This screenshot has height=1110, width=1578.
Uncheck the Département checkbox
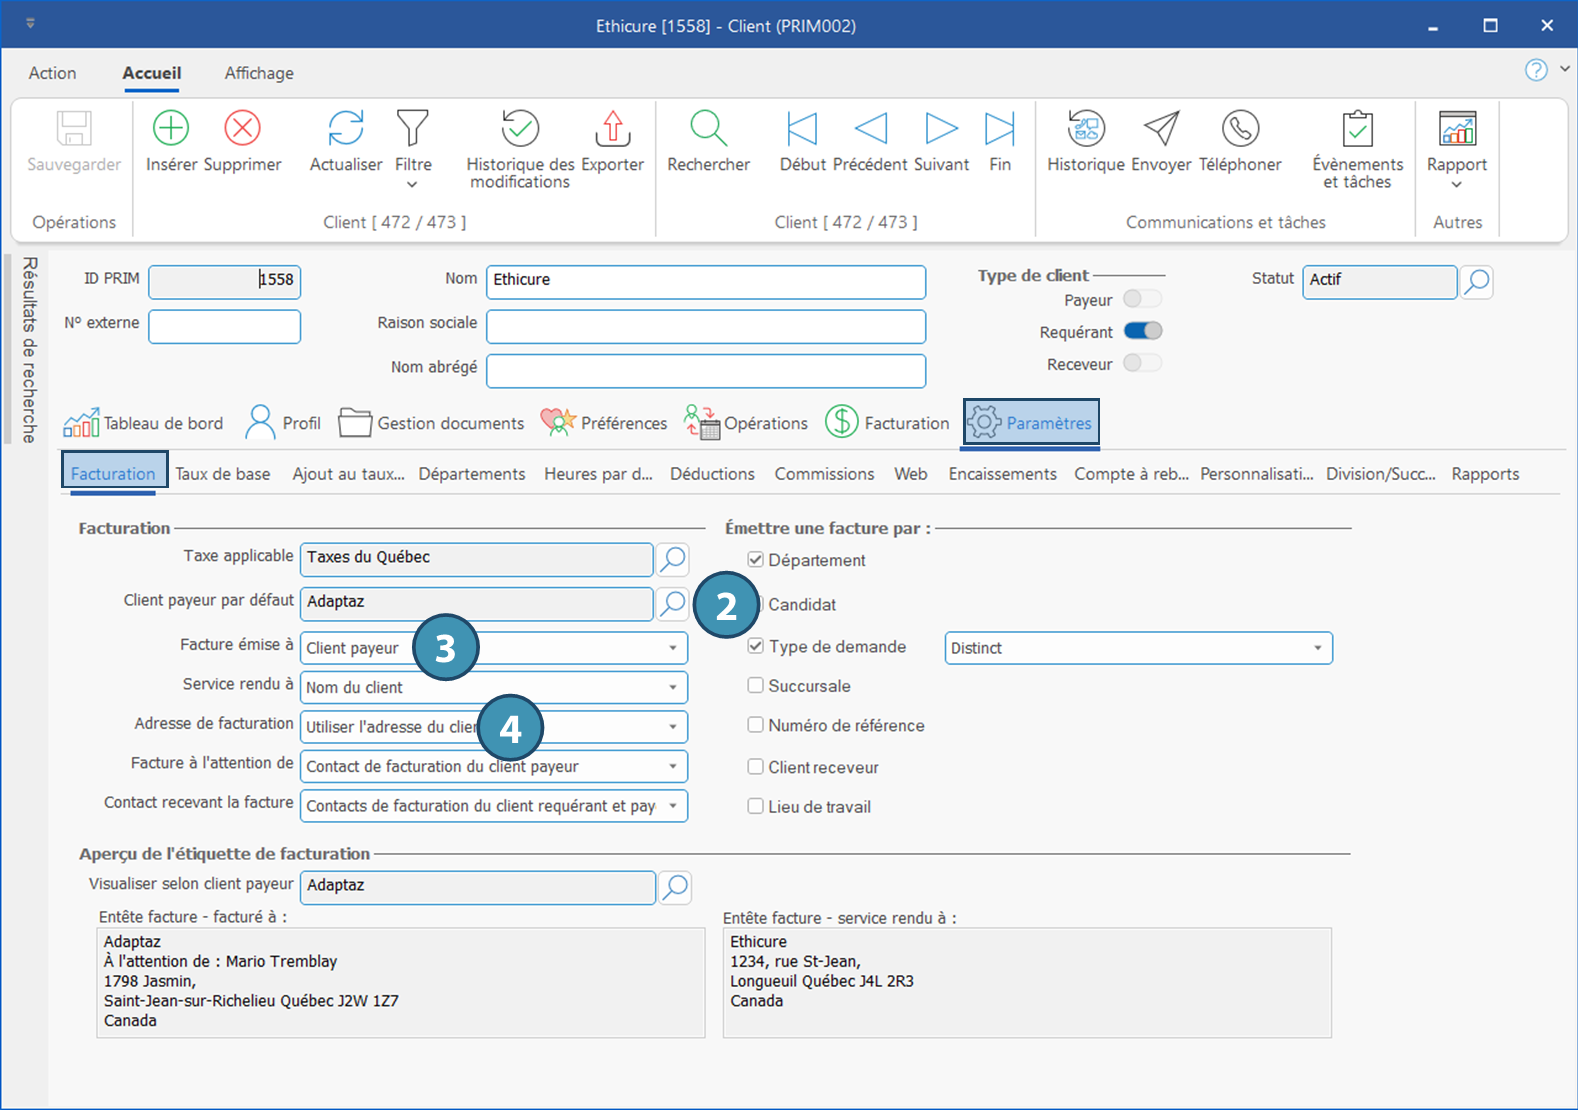tap(756, 560)
